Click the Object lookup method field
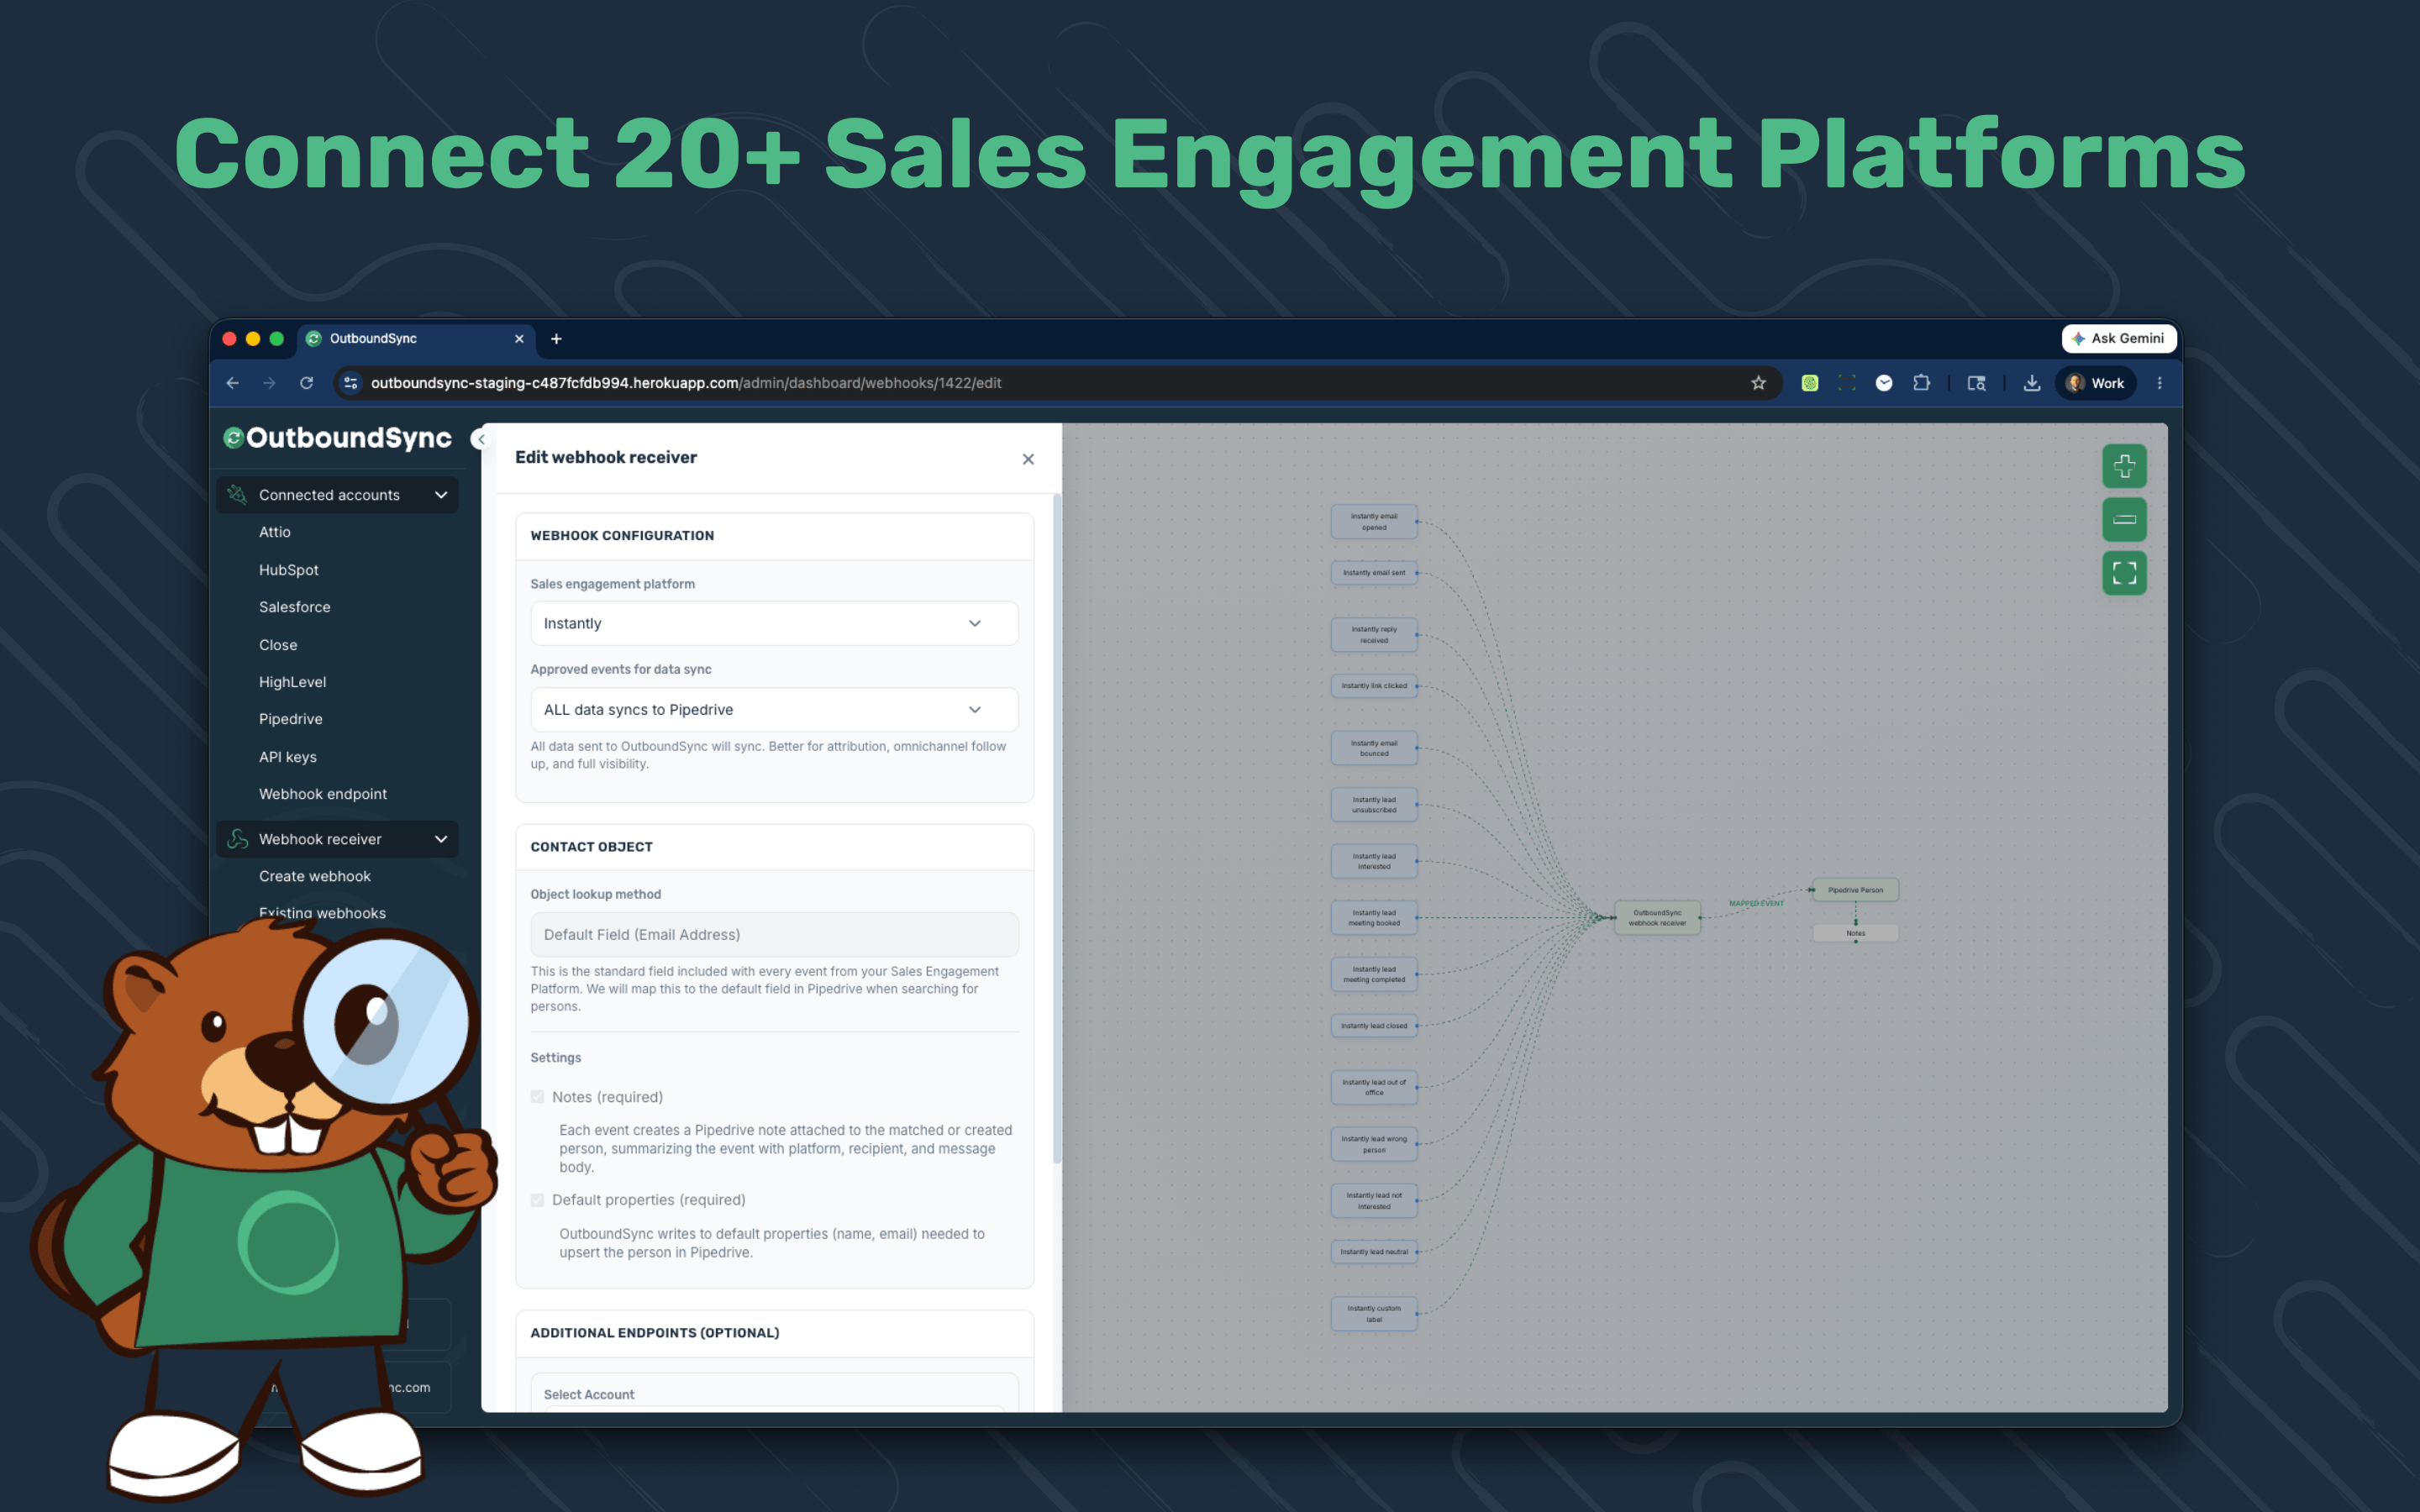Image resolution: width=2420 pixels, height=1512 pixels. point(774,935)
